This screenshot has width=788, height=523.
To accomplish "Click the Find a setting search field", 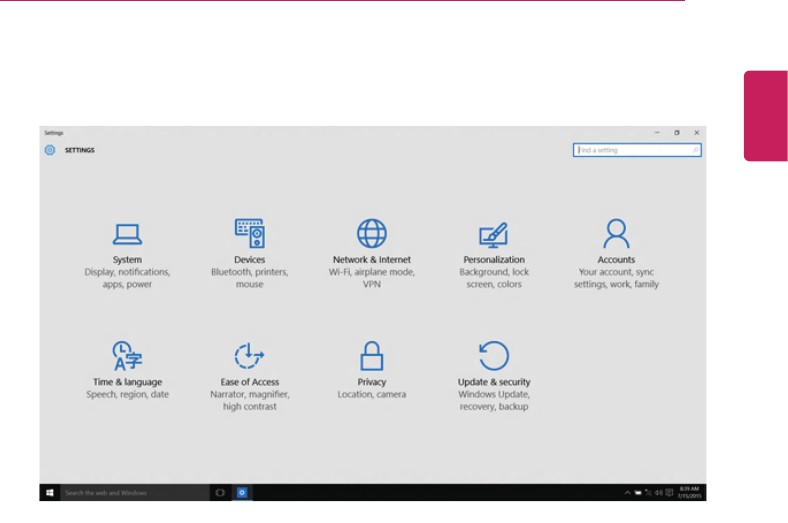I will pos(637,150).
